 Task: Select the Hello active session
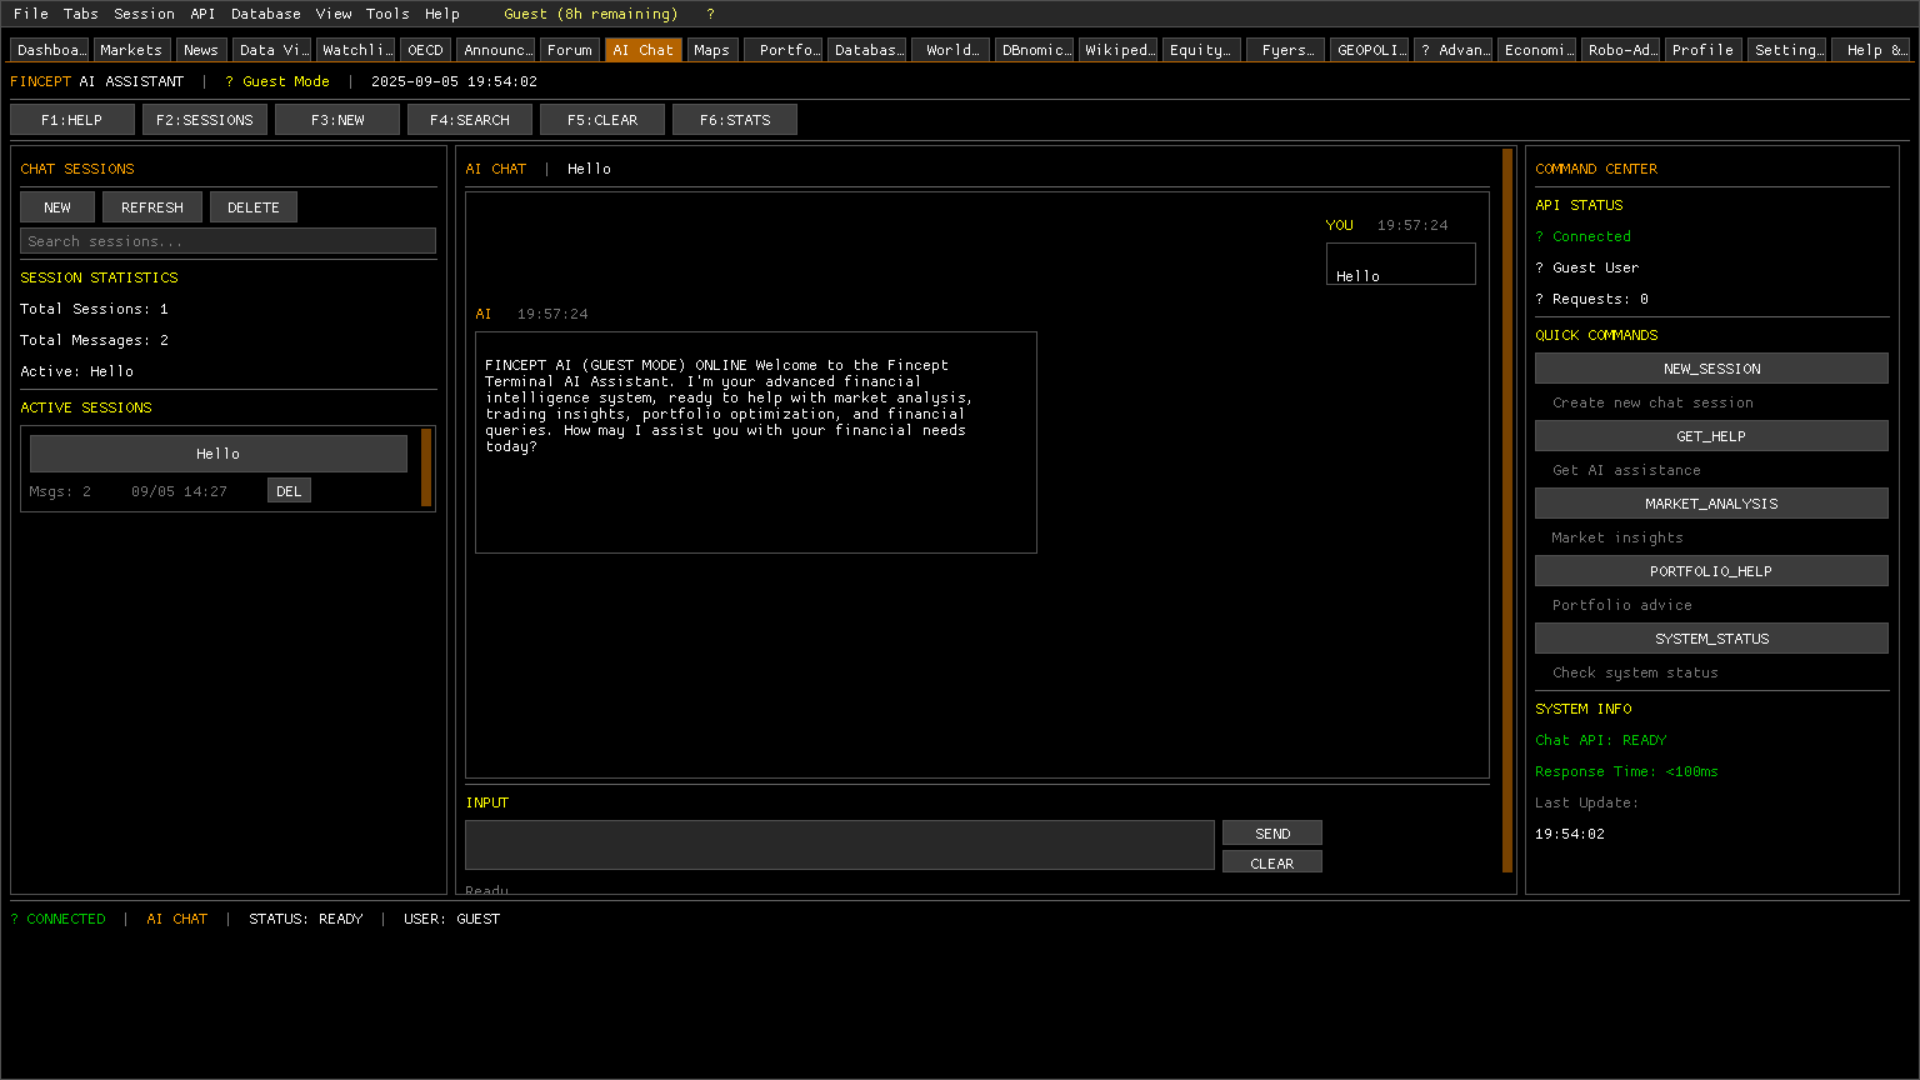tap(218, 454)
